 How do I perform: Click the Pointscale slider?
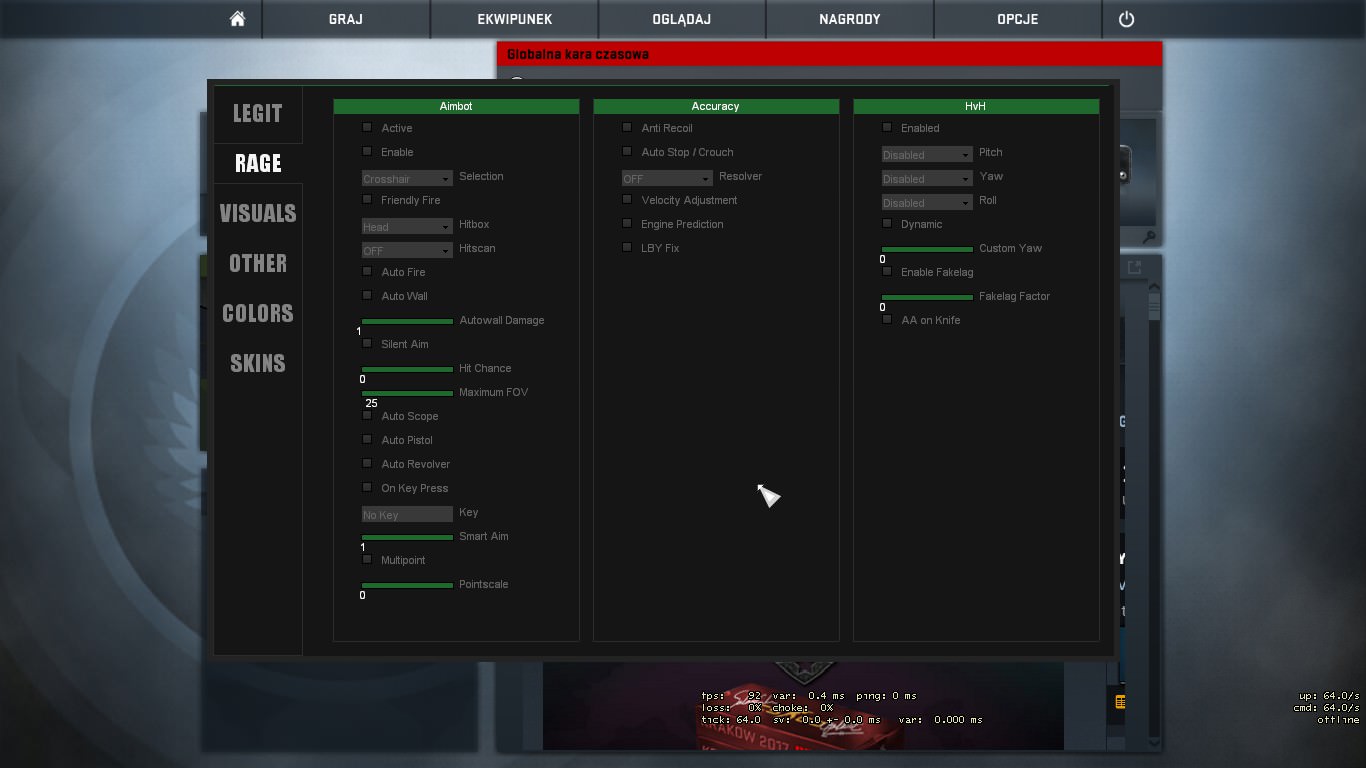click(x=407, y=585)
